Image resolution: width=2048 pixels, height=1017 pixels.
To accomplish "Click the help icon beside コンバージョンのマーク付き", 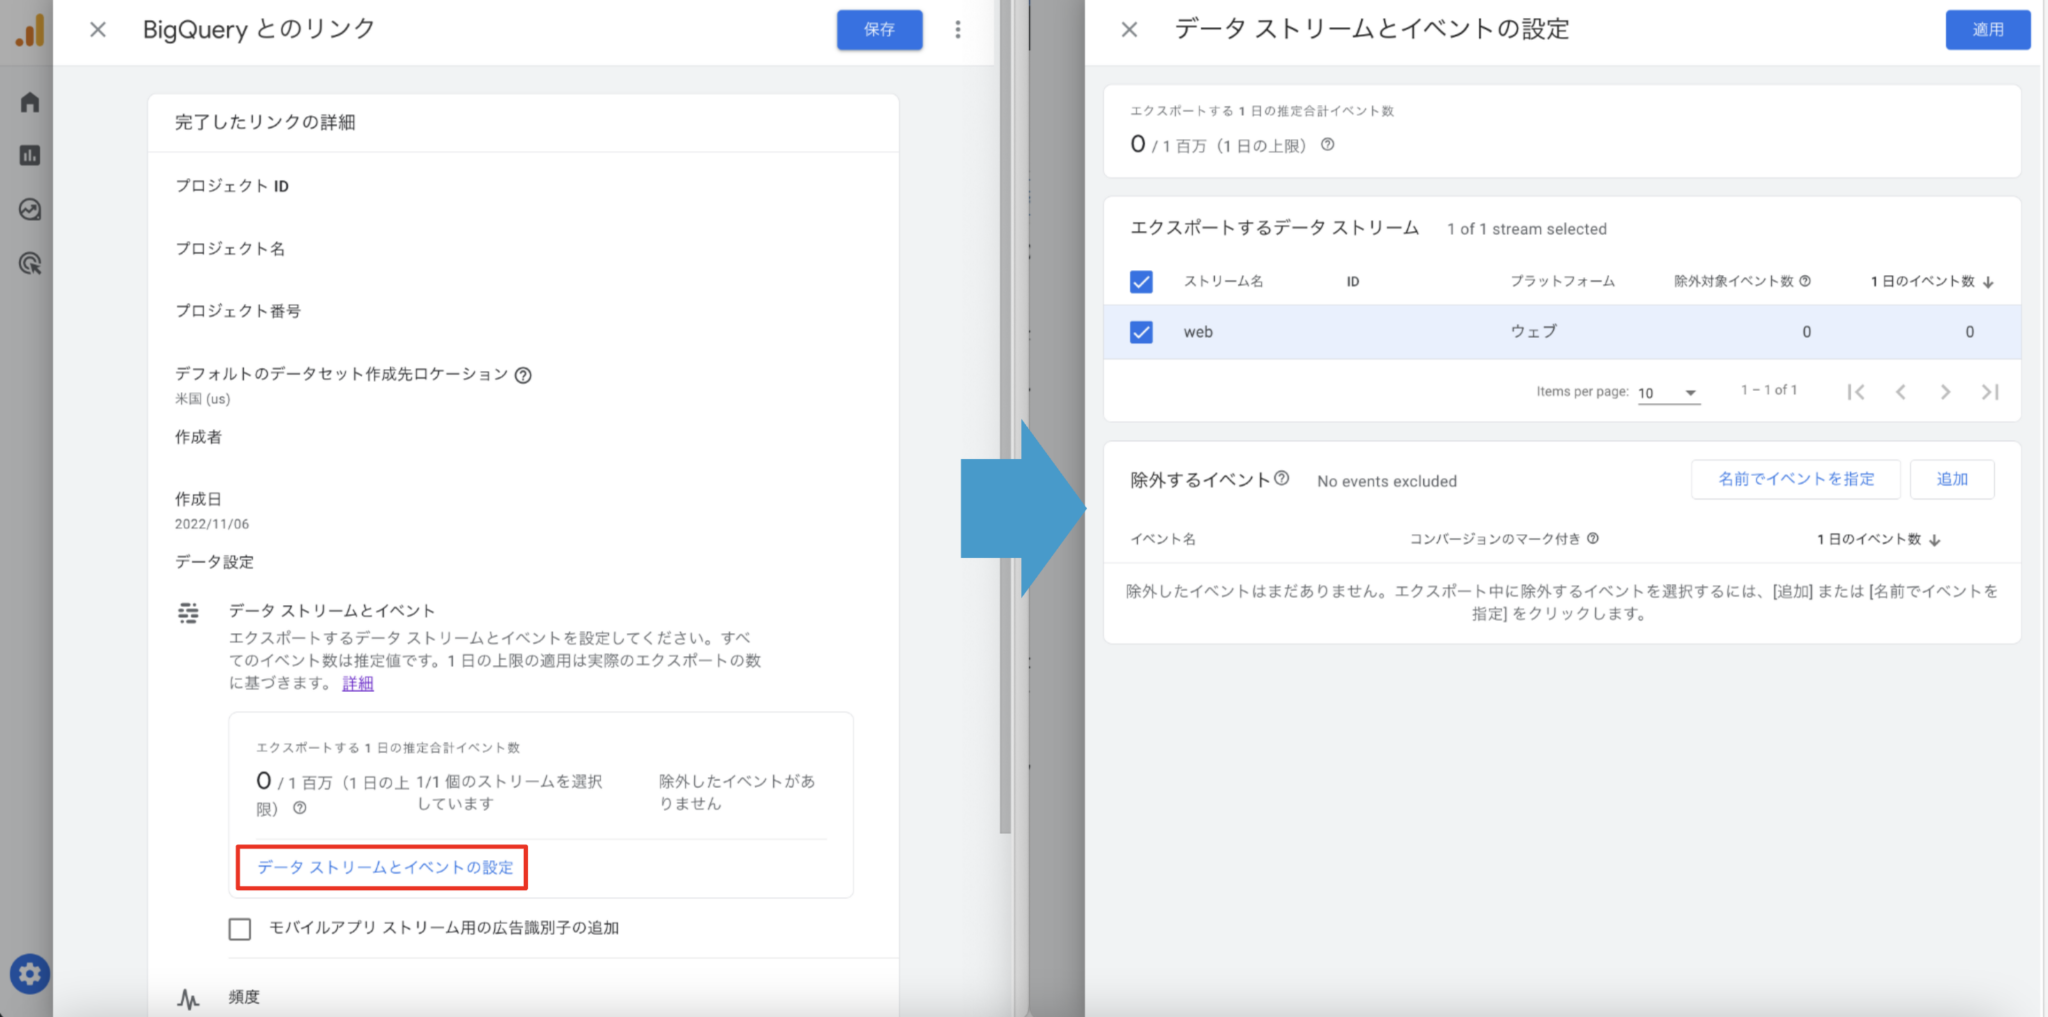I will (1594, 538).
